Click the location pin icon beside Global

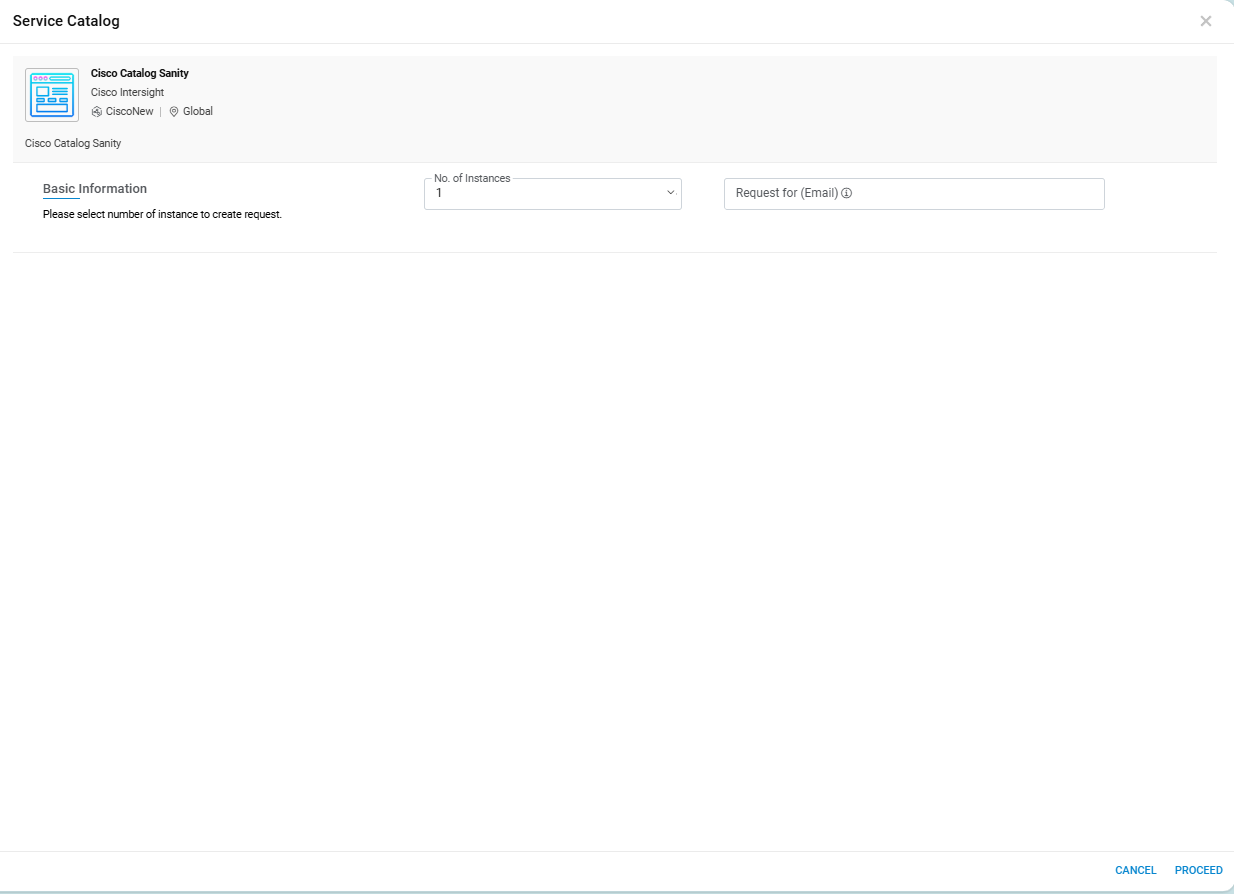coord(174,112)
